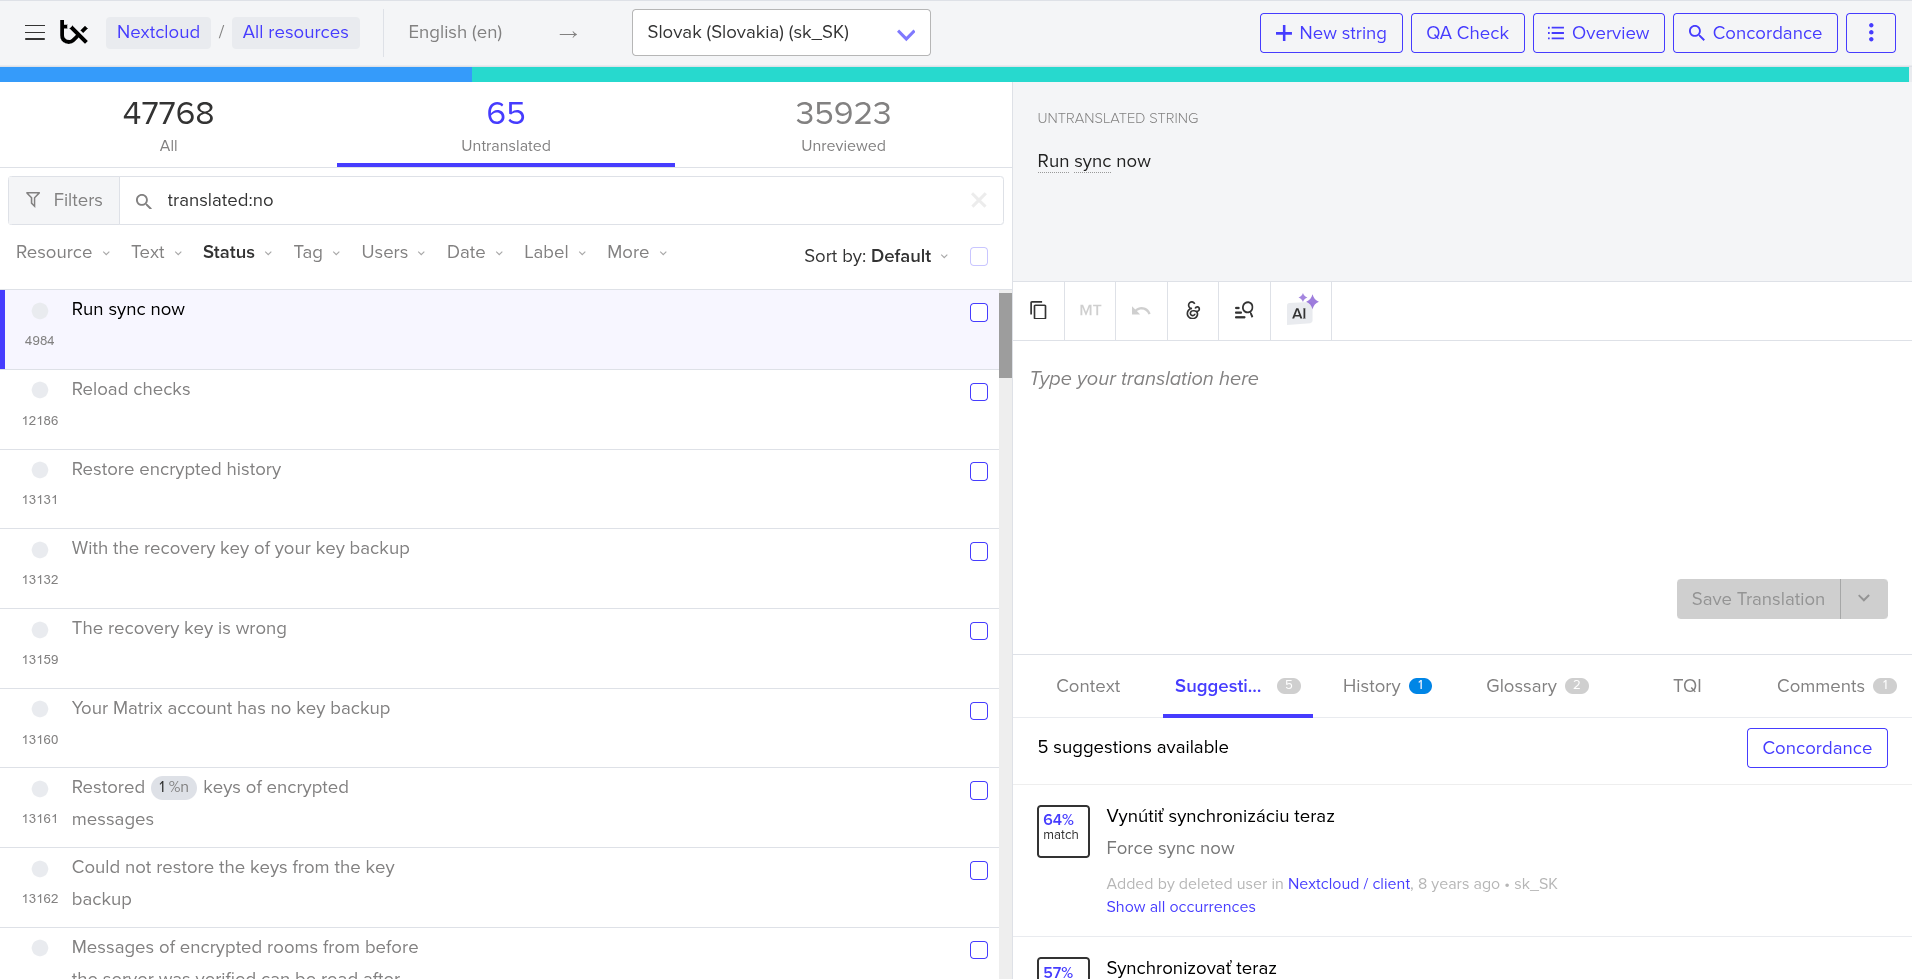Click the Transifex logo icon
This screenshot has height=979, width=1912.
click(74, 33)
